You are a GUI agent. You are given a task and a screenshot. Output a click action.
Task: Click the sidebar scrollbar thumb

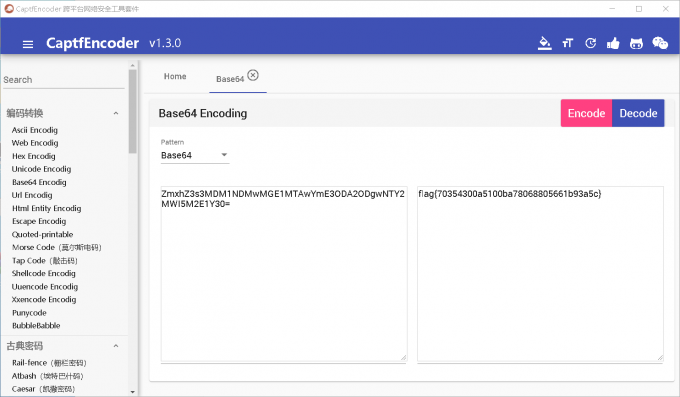tap(133, 111)
